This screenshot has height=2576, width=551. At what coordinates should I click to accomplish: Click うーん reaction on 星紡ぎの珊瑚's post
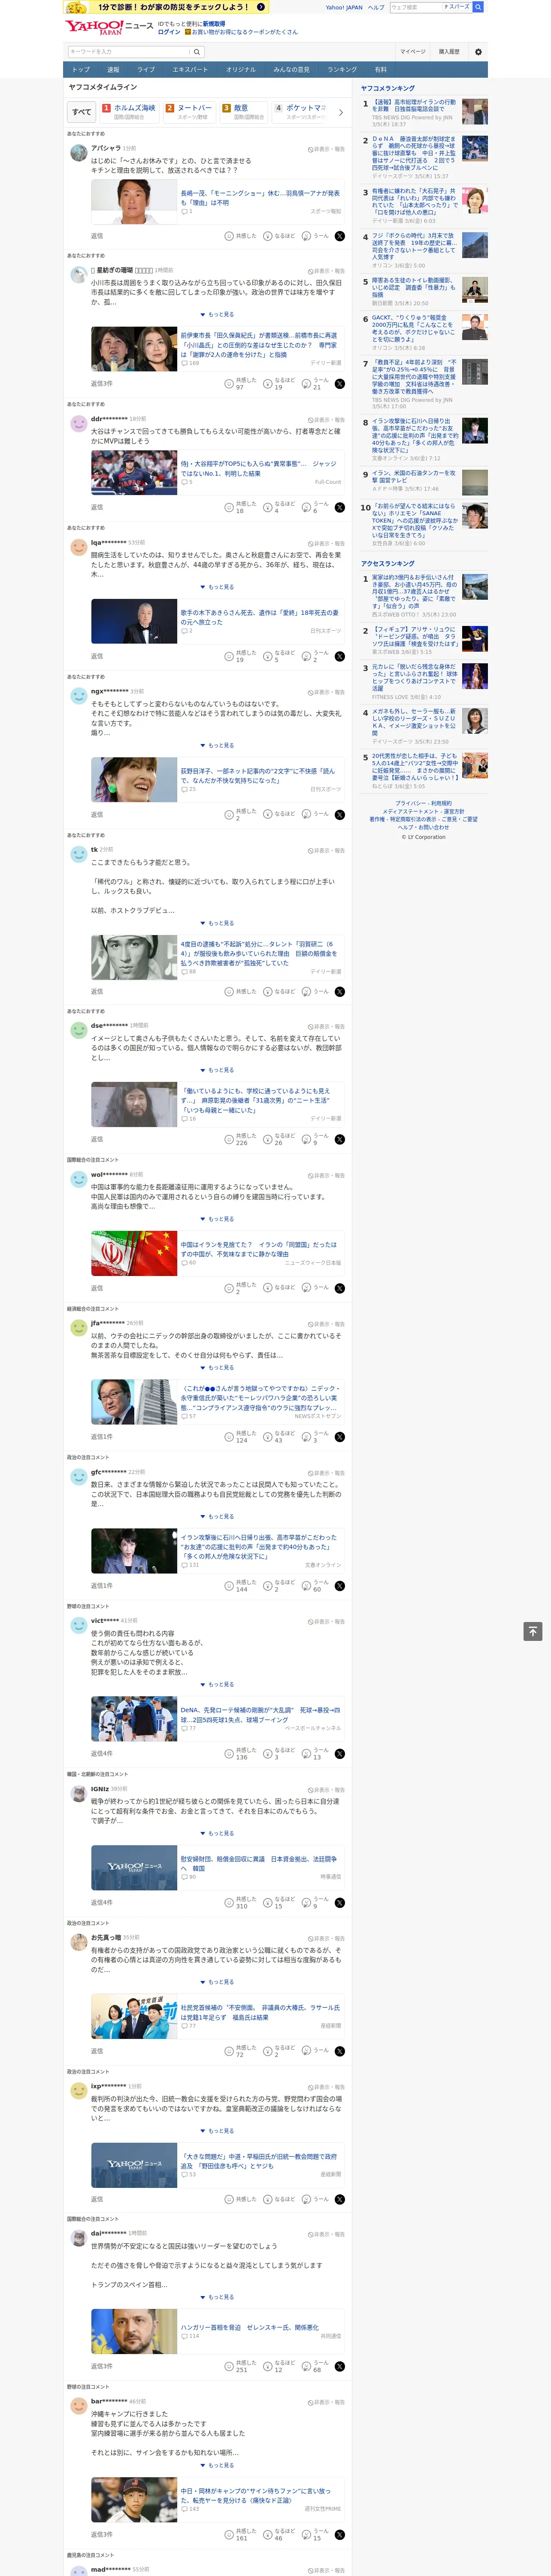pos(316,384)
